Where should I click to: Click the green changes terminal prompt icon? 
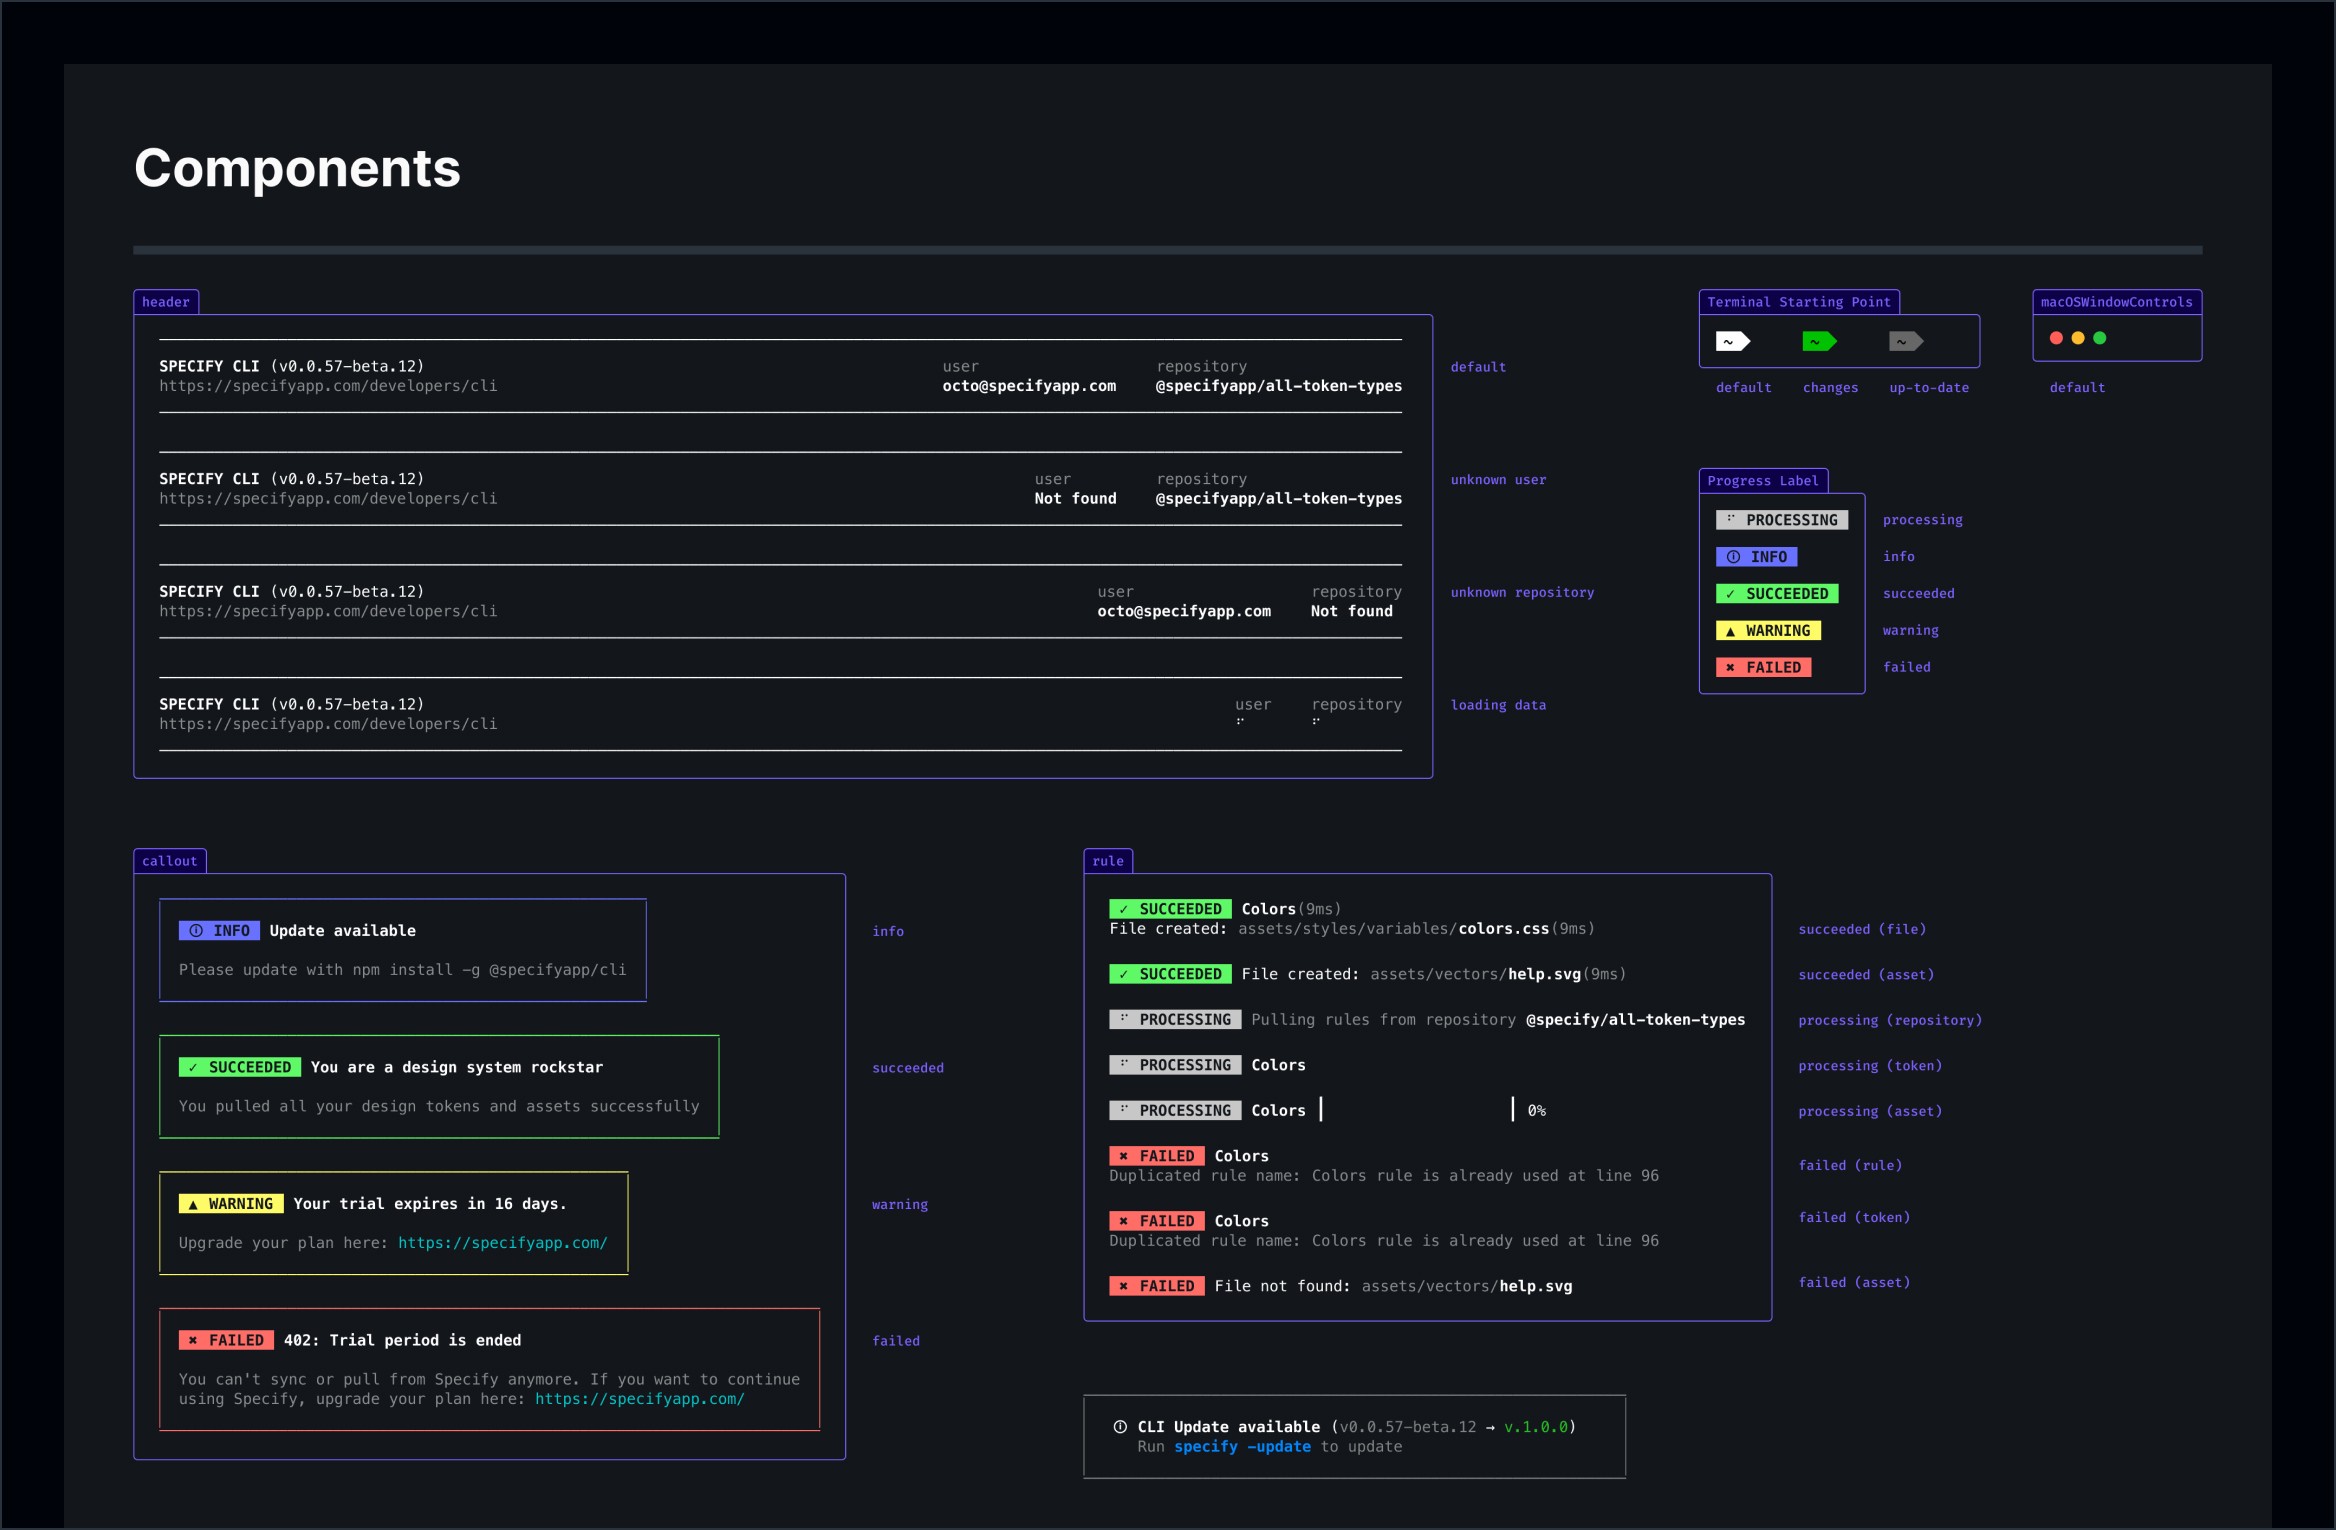pyautogui.click(x=1818, y=342)
